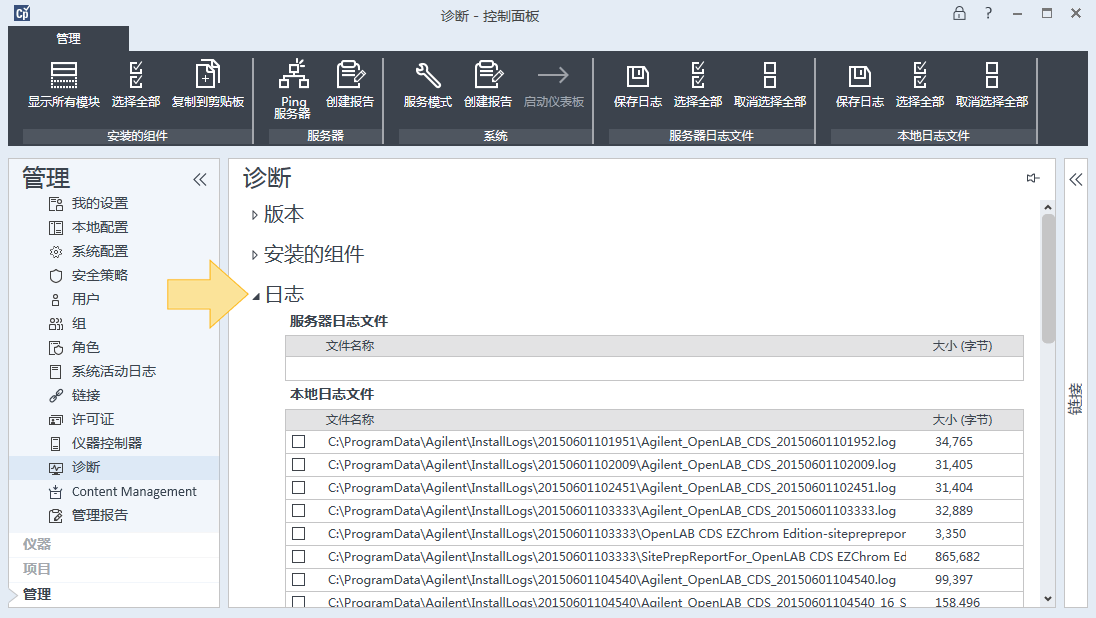Collapse the 管理 navigation panel
1096x618 pixels.
(x=200, y=180)
